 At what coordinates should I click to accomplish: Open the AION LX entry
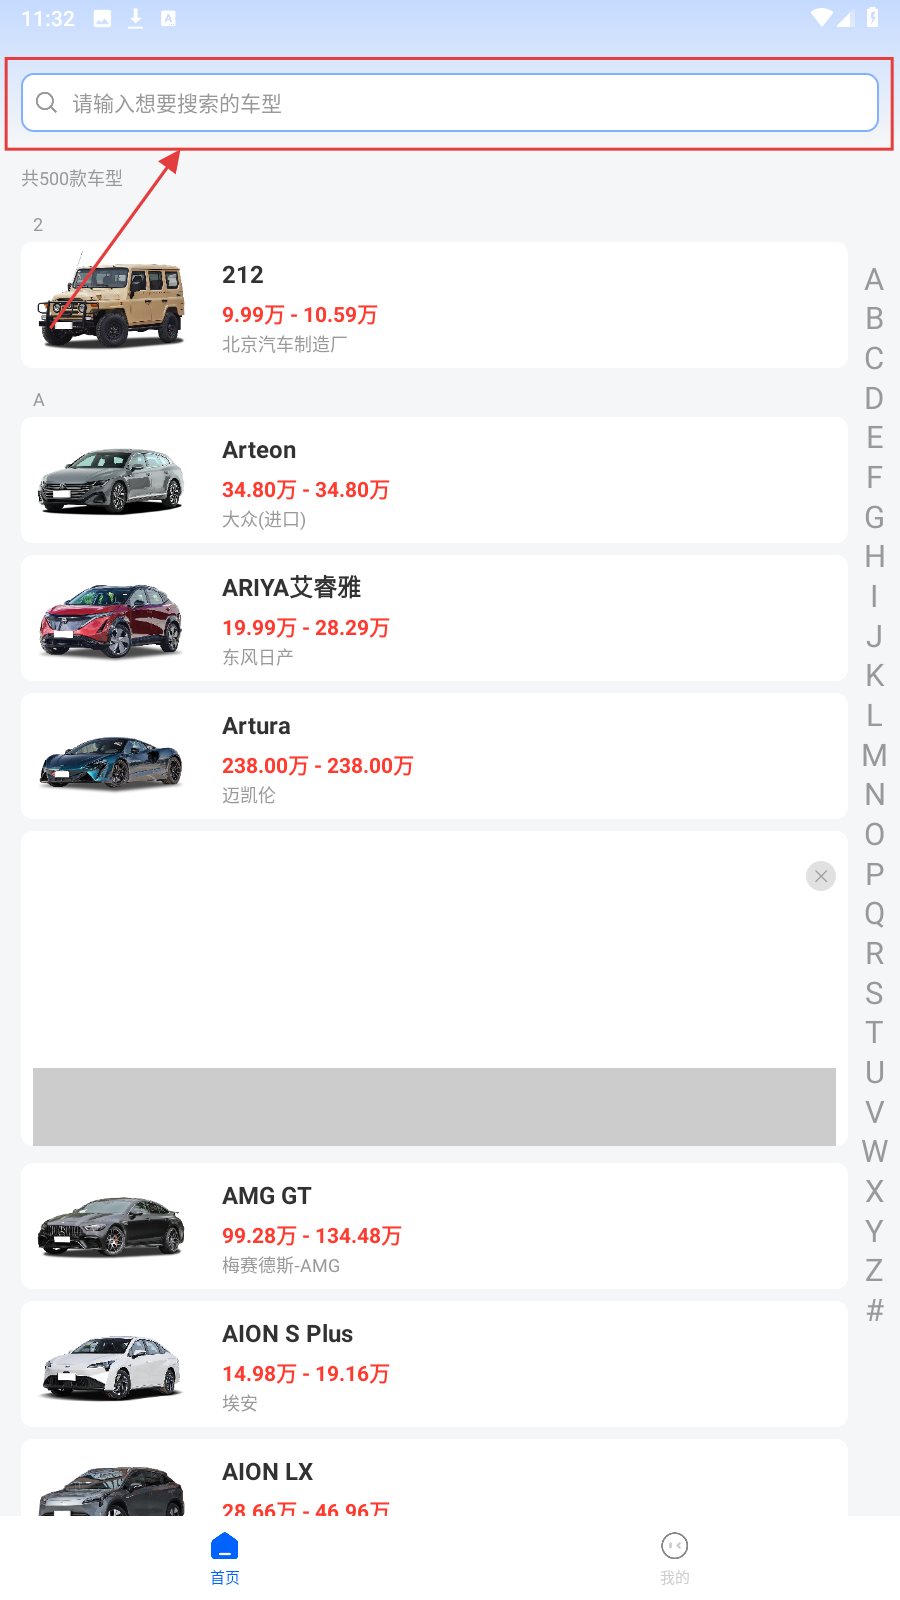click(x=434, y=1480)
